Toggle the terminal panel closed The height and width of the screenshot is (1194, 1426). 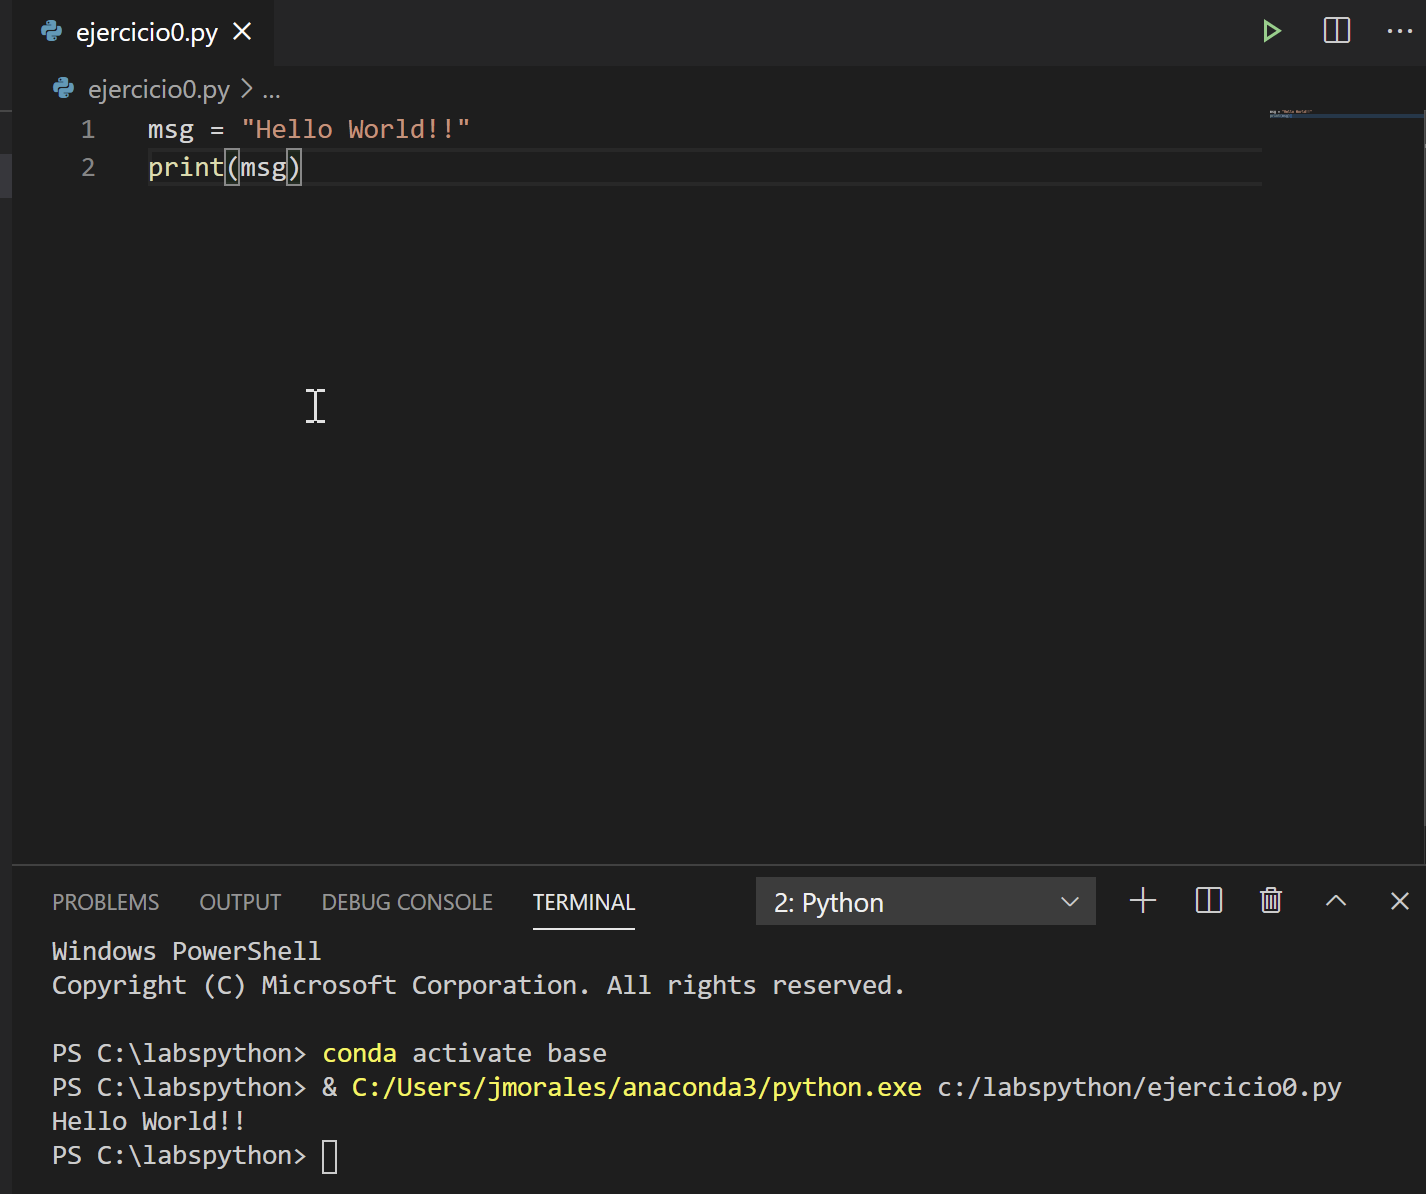1399,901
